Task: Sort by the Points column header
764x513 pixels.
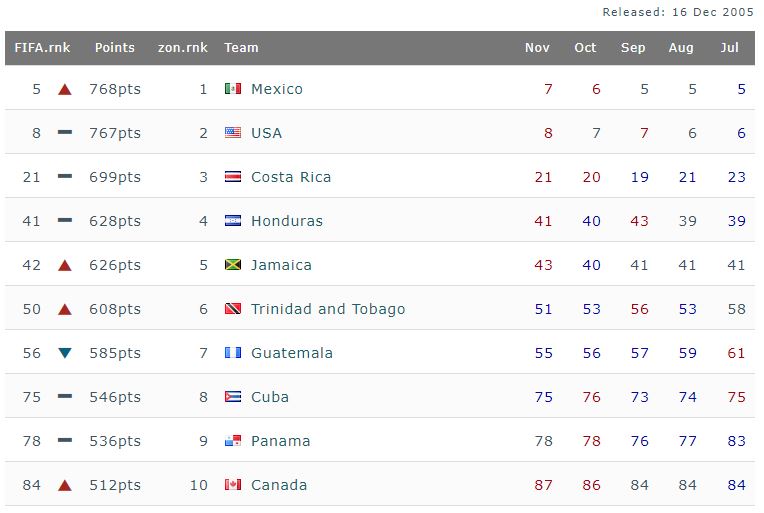Action: (x=115, y=47)
